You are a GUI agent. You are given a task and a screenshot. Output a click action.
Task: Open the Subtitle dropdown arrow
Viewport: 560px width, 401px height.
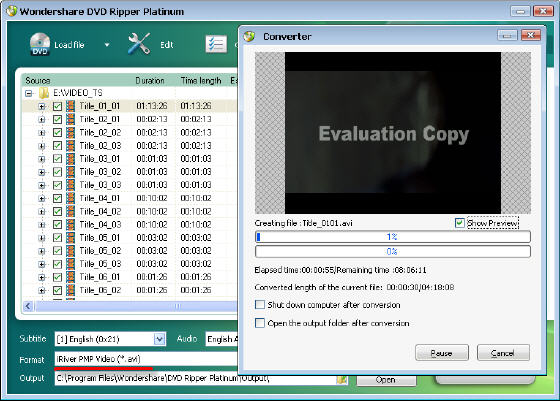(x=160, y=339)
